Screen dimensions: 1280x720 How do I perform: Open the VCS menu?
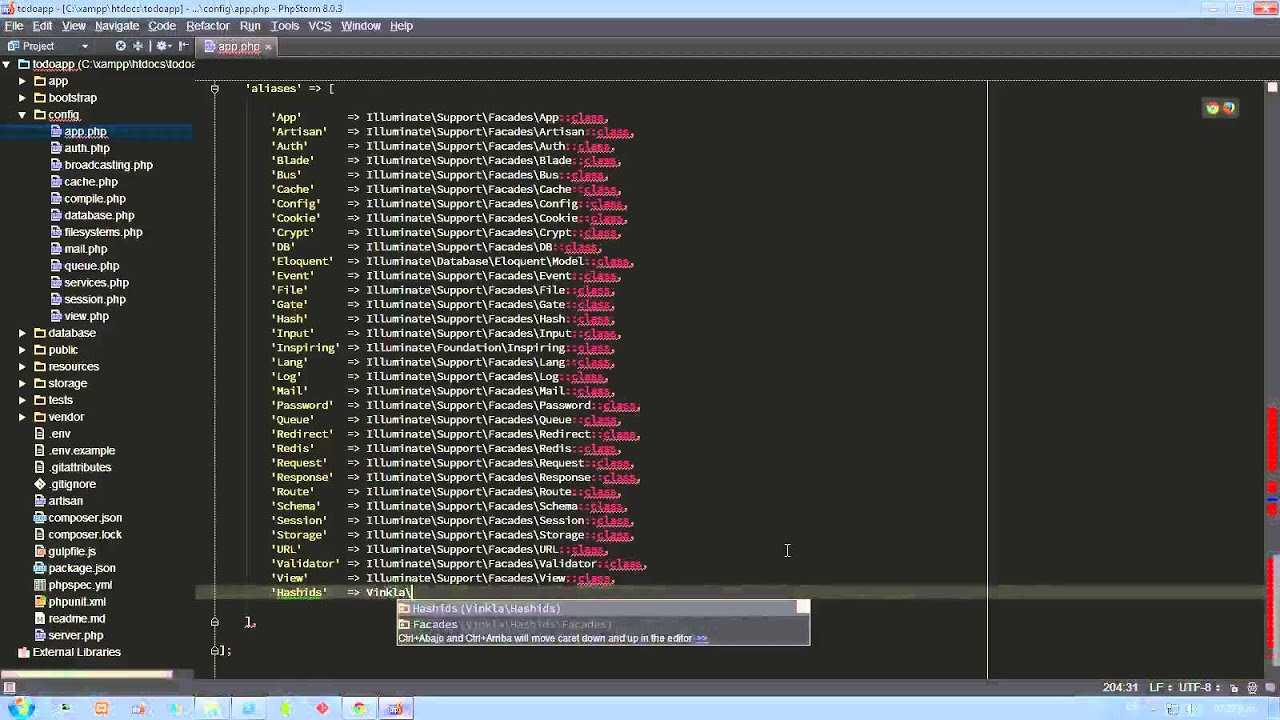pyautogui.click(x=319, y=26)
